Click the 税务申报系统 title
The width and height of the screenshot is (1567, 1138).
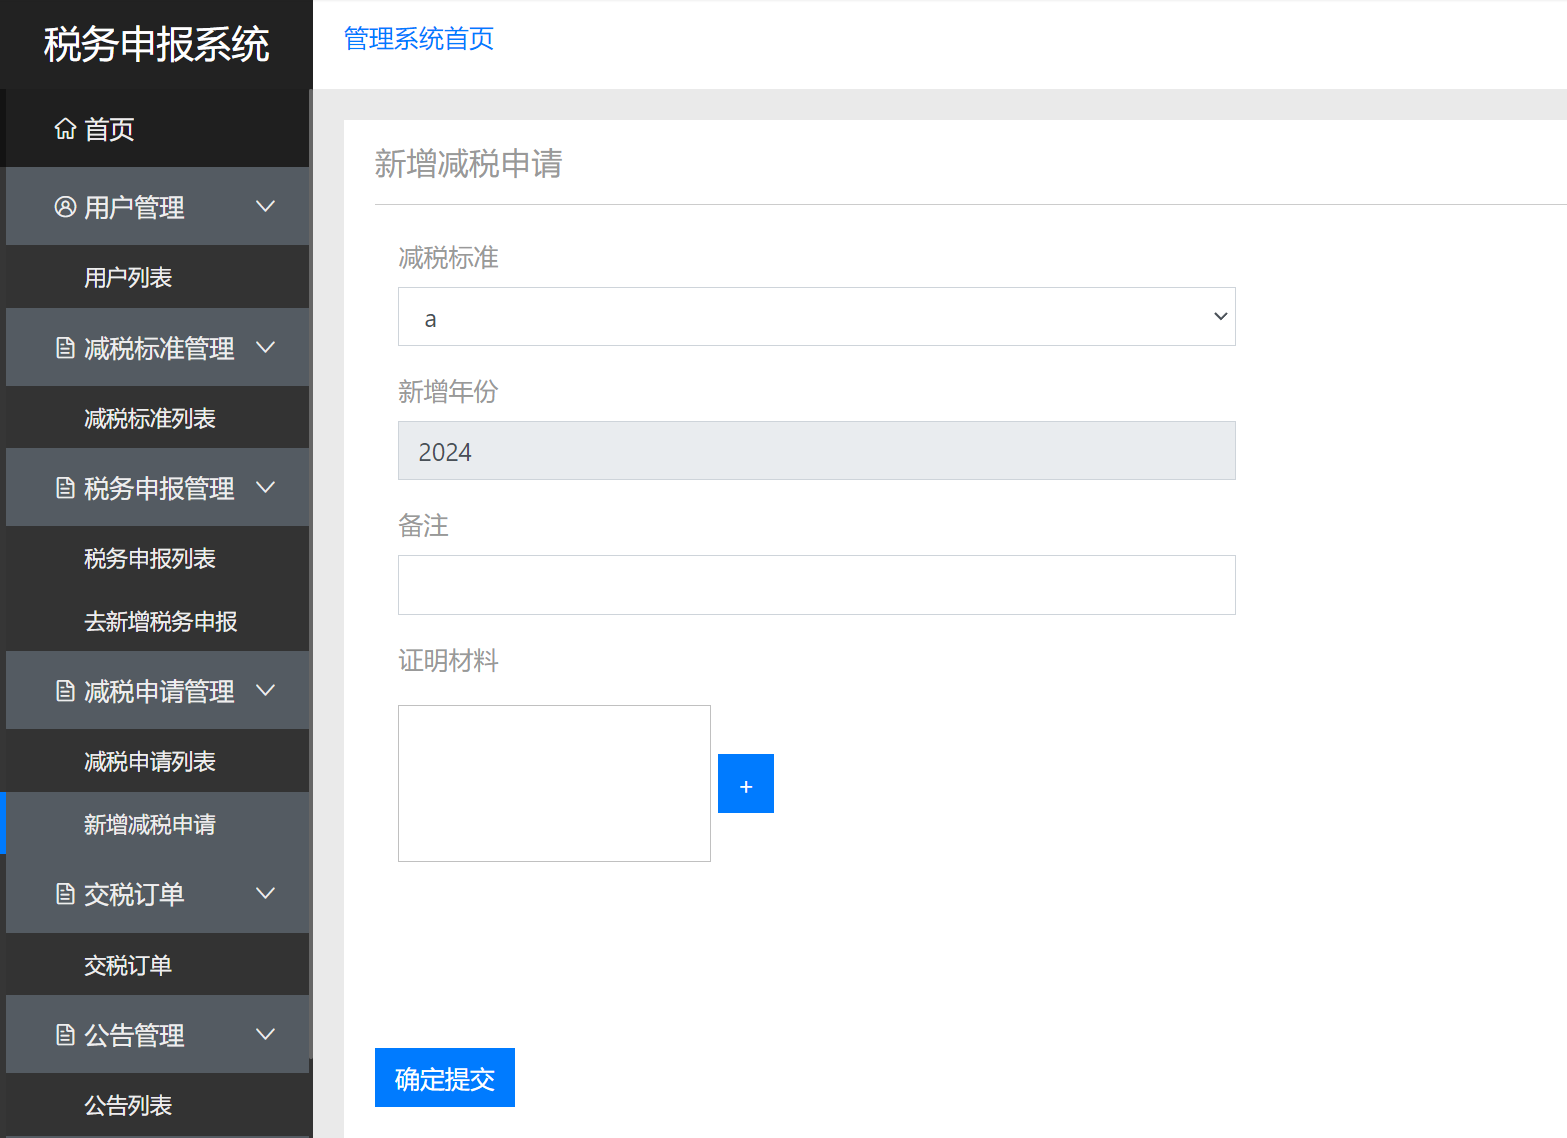click(x=157, y=44)
